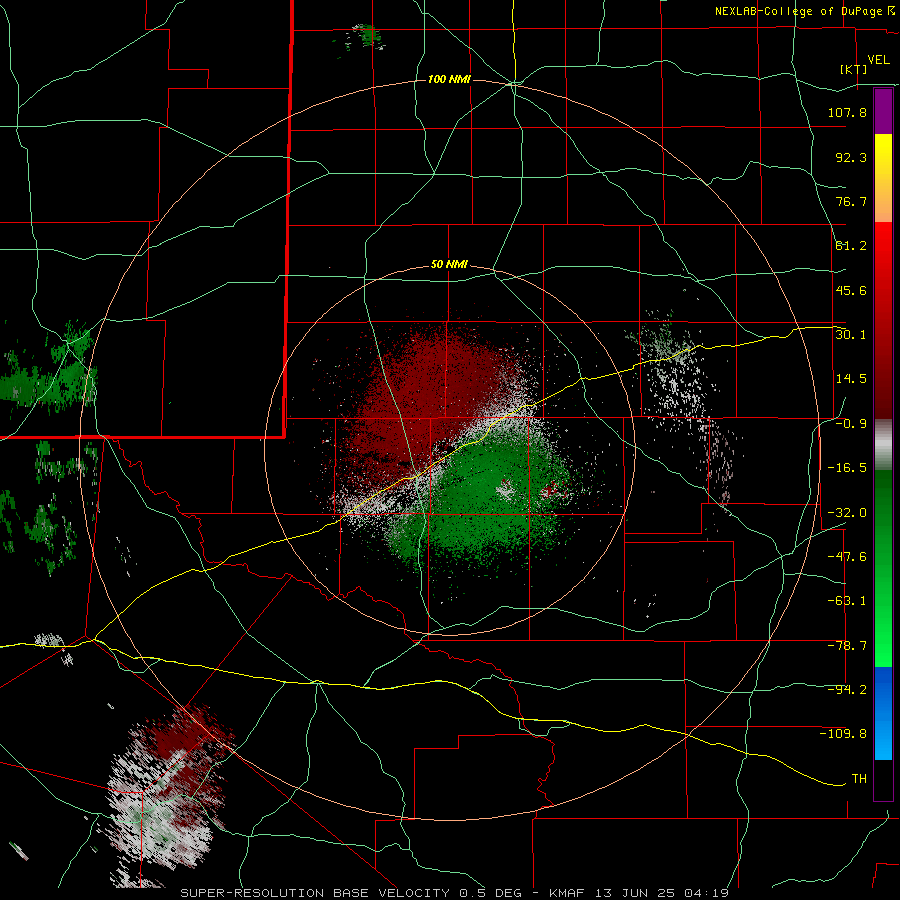Click the 45.6 velocity scale value

(851, 290)
